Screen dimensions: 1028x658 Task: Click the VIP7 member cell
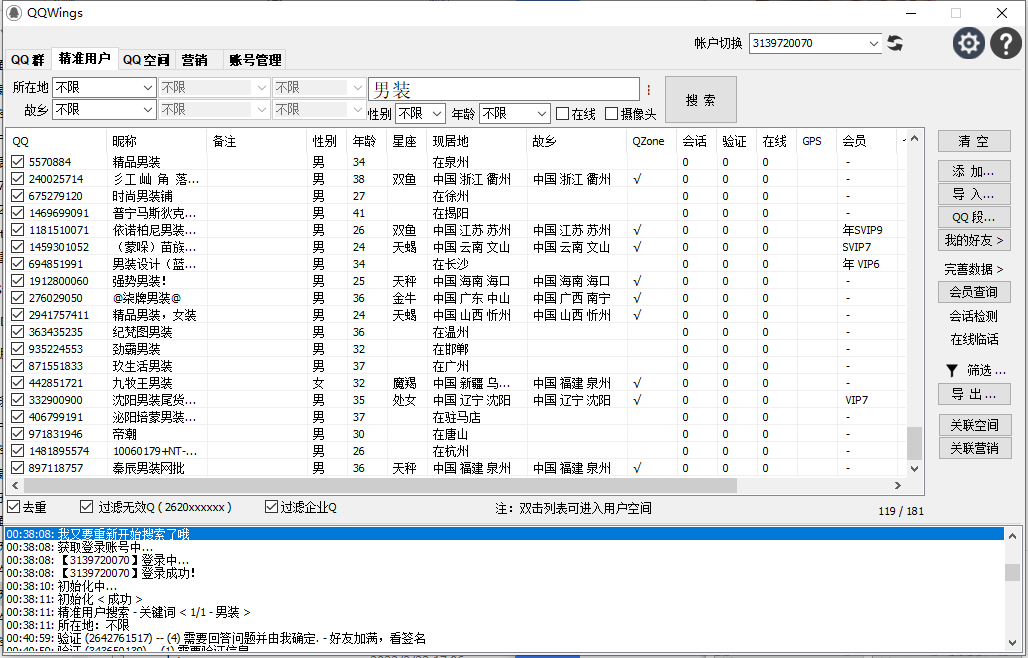(856, 400)
